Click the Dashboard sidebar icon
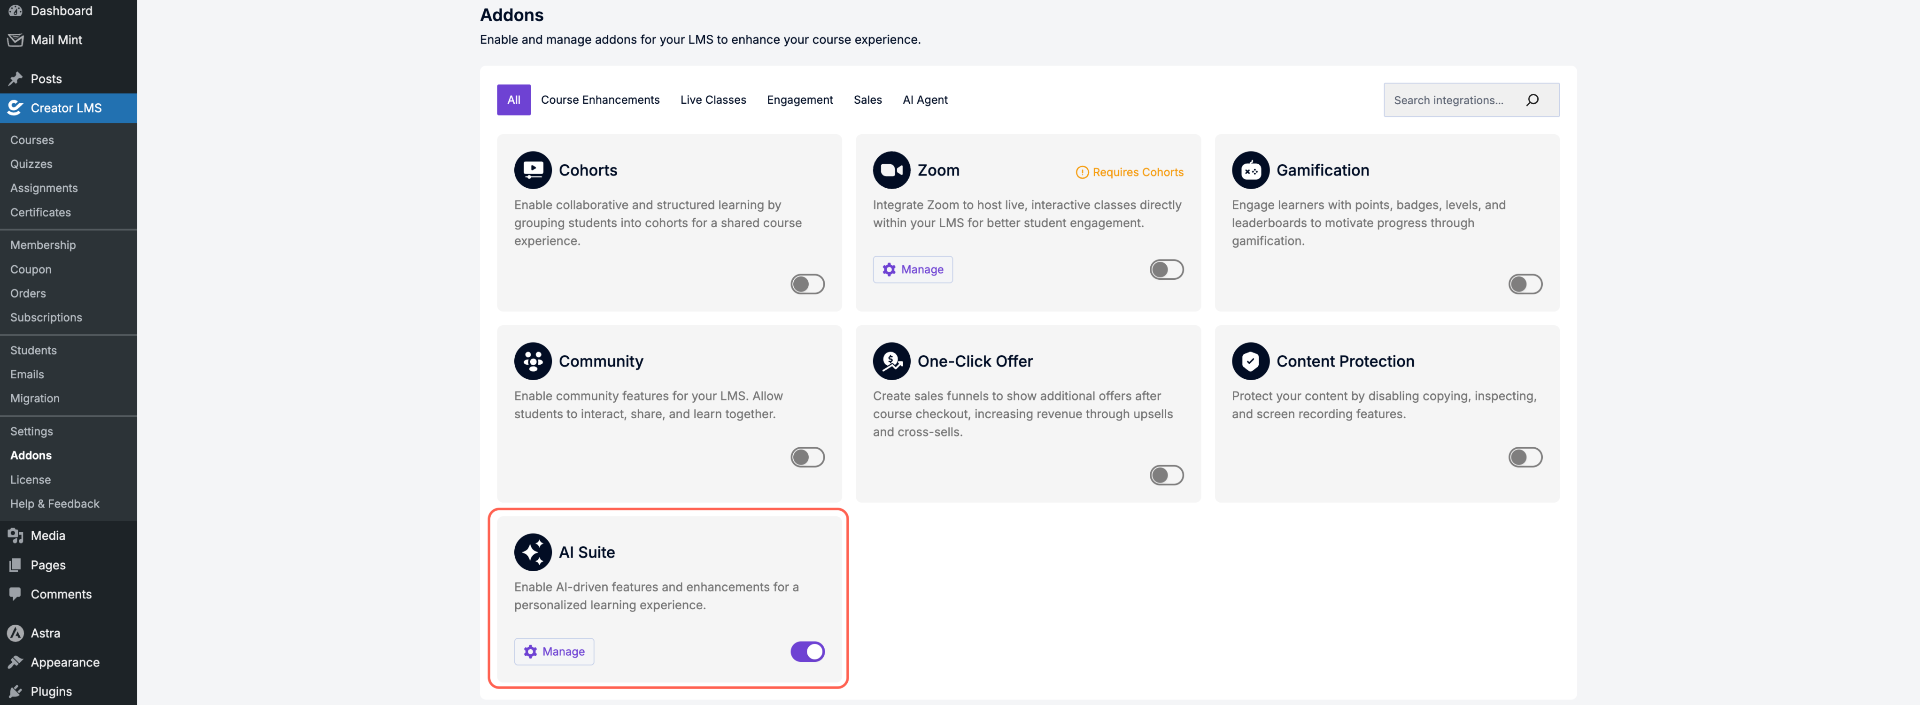This screenshot has width=1920, height=705. pyautogui.click(x=15, y=11)
